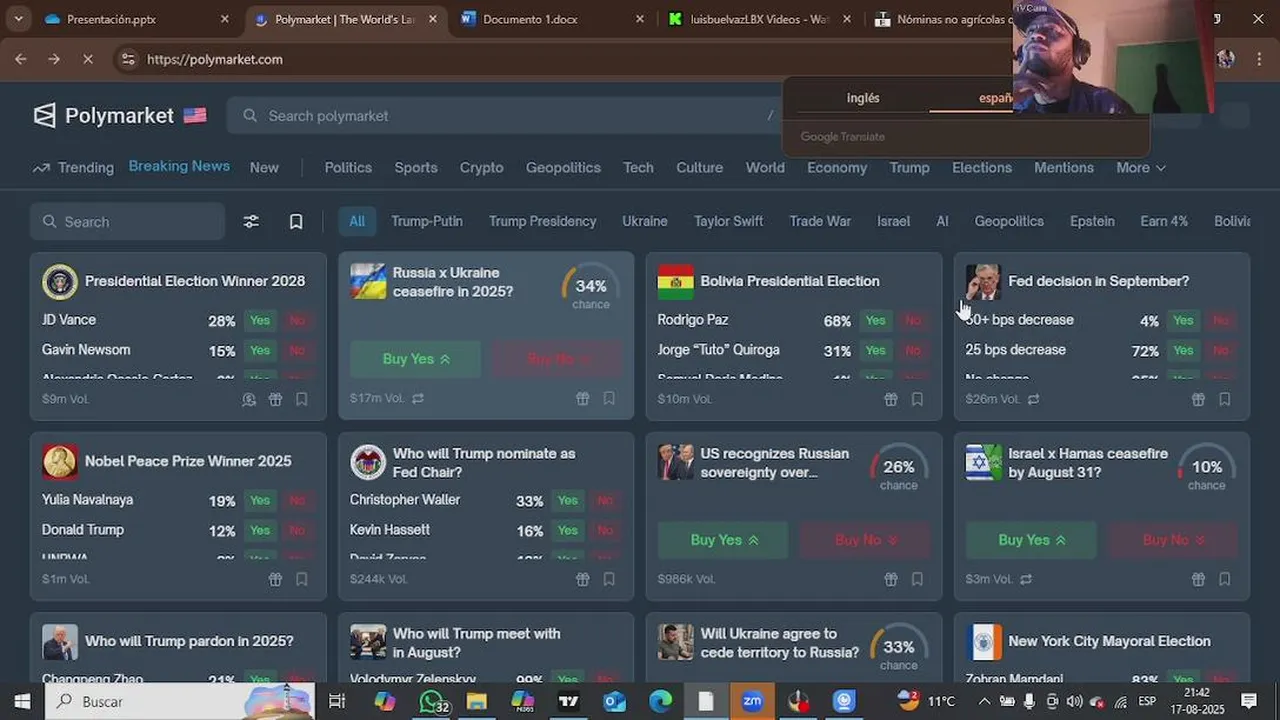Open Who will Trump pardon in 2025 market
Image resolution: width=1280 pixels, height=720 pixels.
coord(189,641)
